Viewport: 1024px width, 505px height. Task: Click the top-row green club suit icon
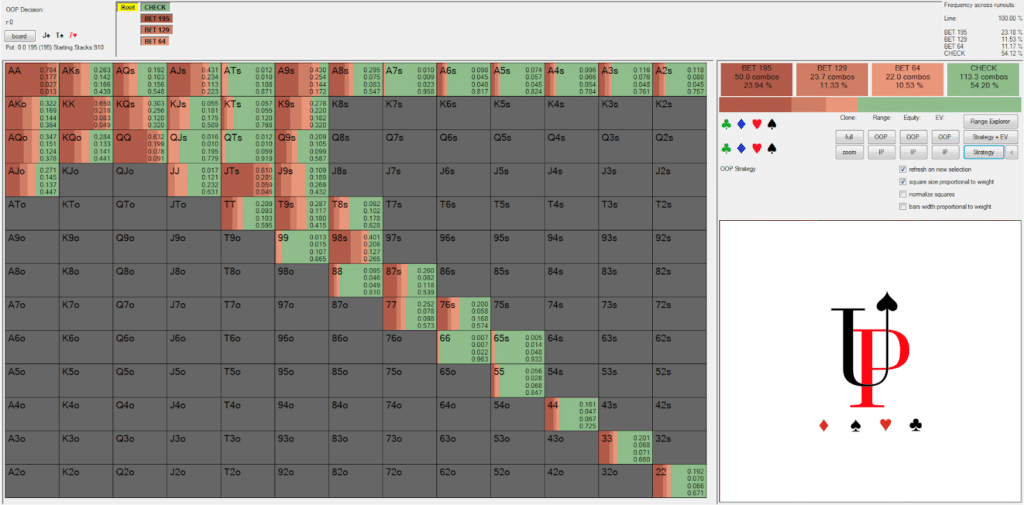(726, 125)
